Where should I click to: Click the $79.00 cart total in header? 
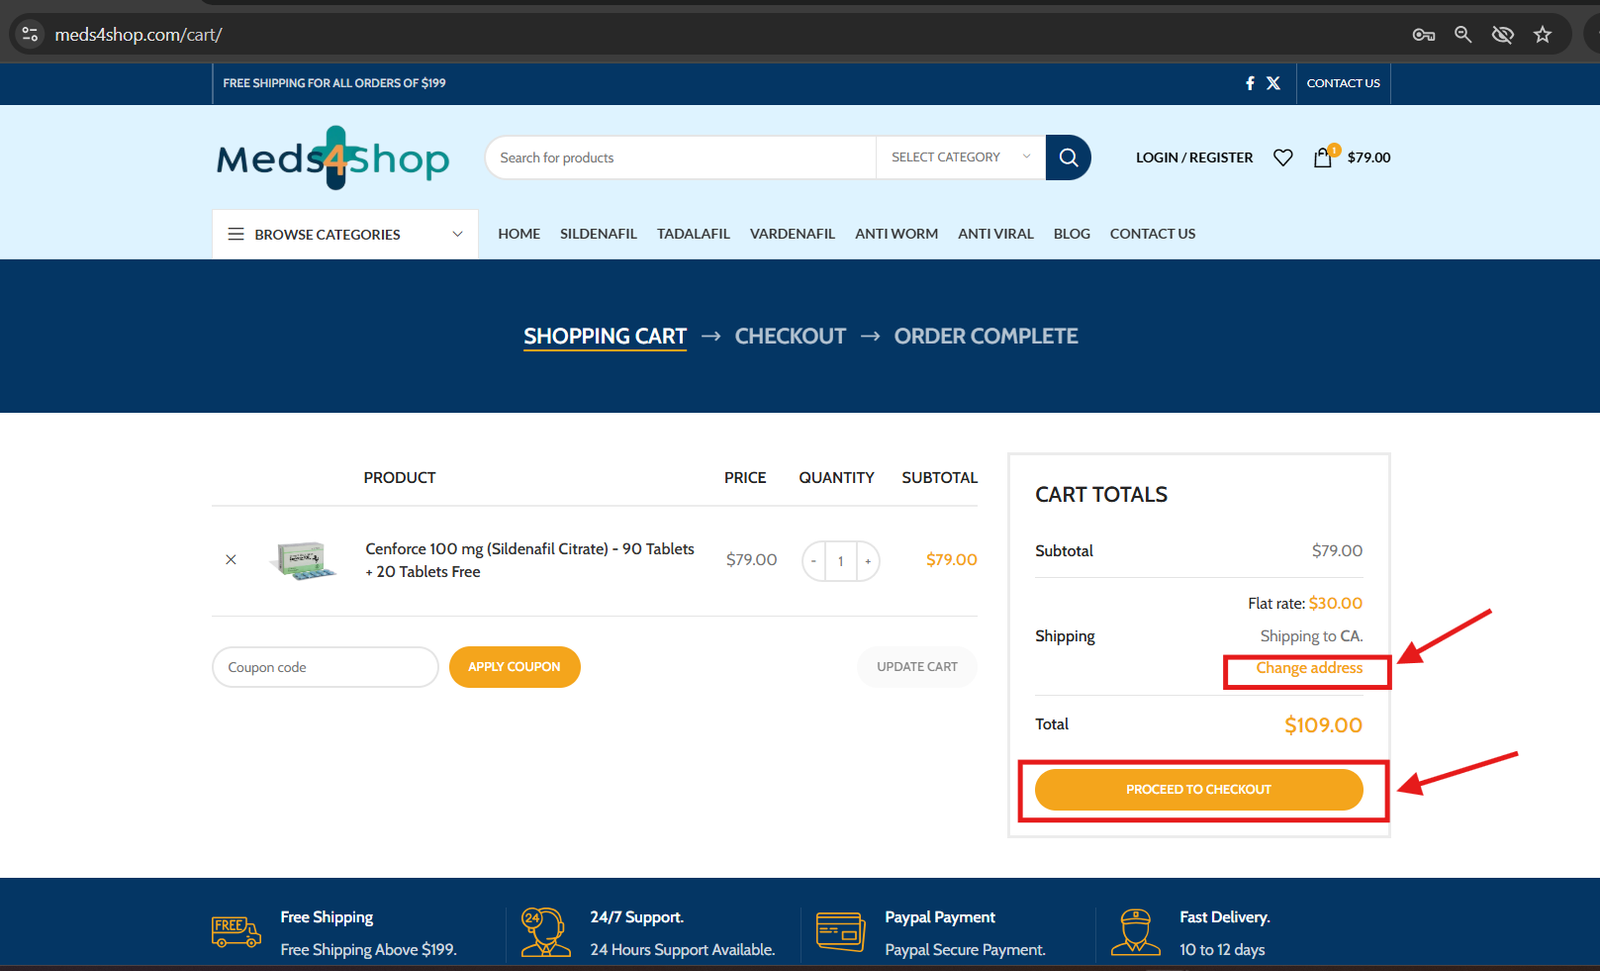(x=1369, y=157)
